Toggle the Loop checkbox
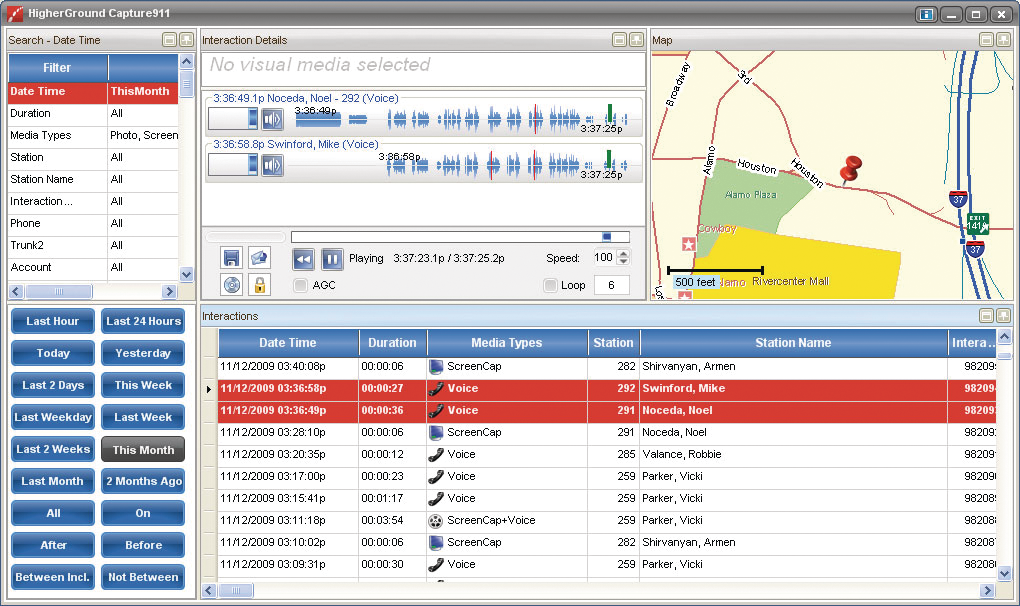 click(x=550, y=285)
